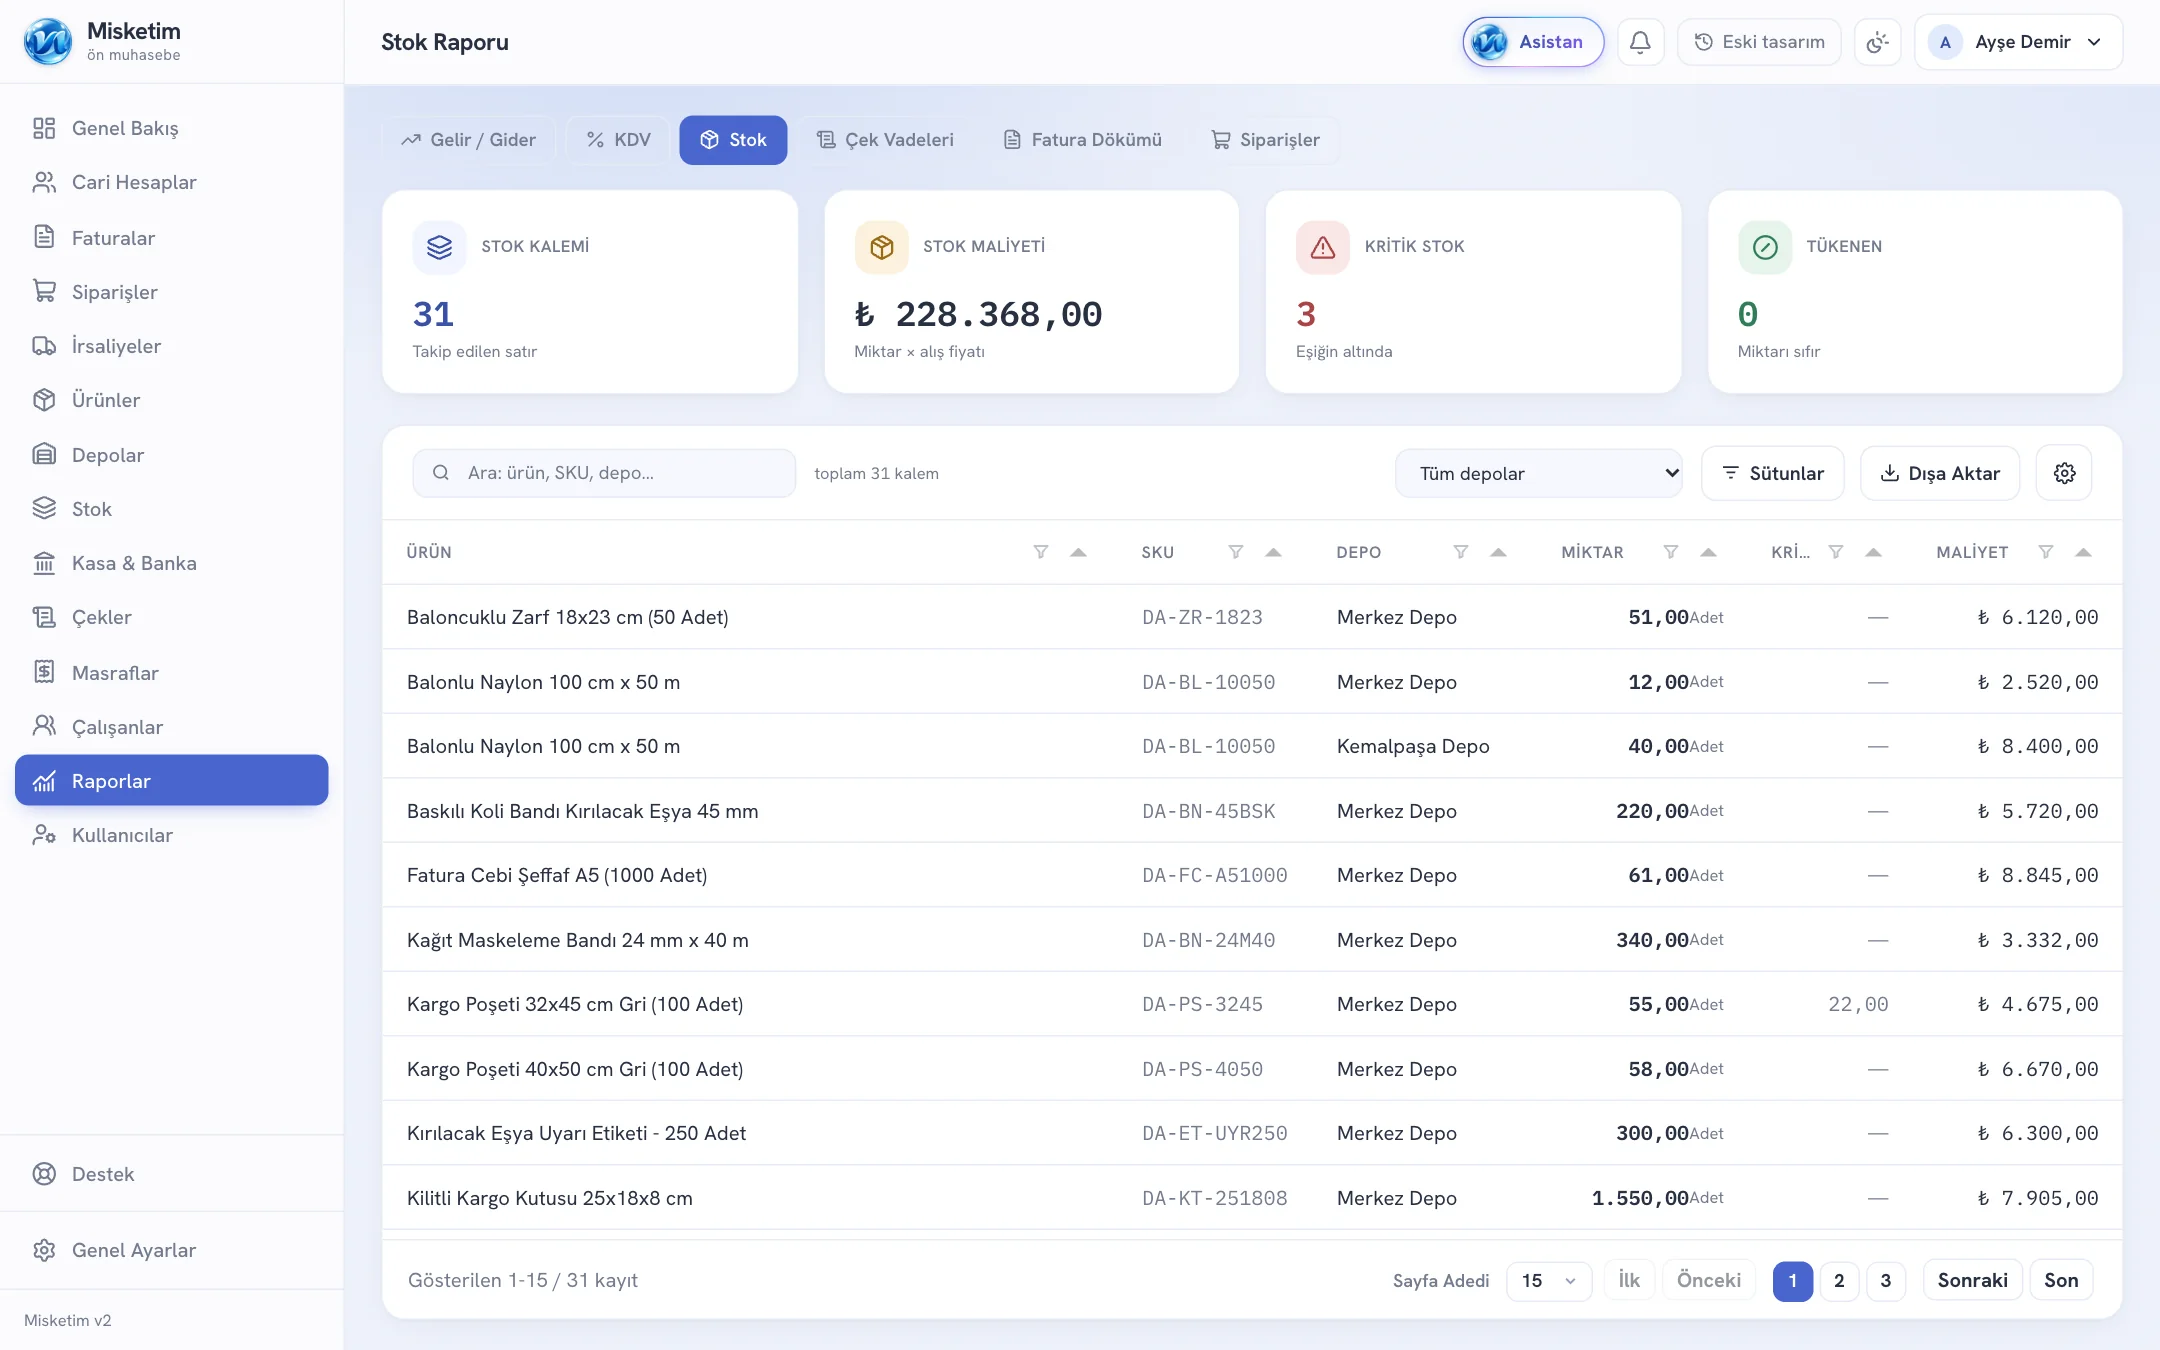Click the Misketim logo icon
Screen dimensions: 2160x1350
click(48, 42)
